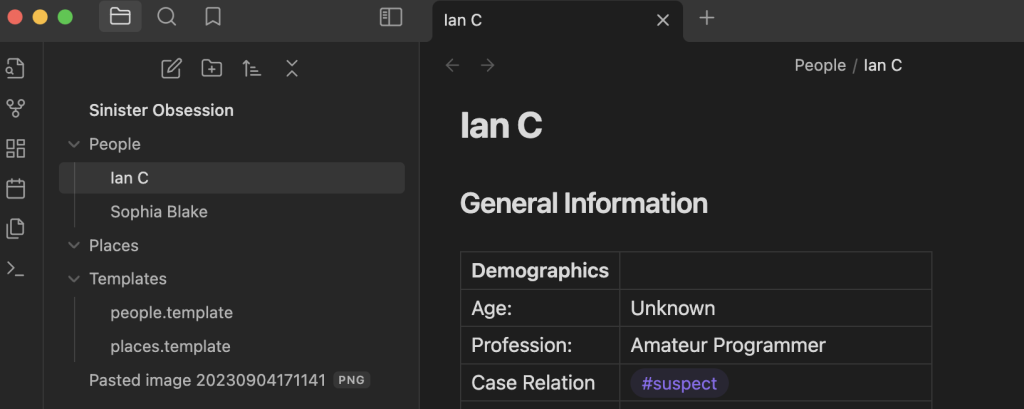1024x409 pixels.
Task: Open the search magnifier icon
Action: (167, 17)
